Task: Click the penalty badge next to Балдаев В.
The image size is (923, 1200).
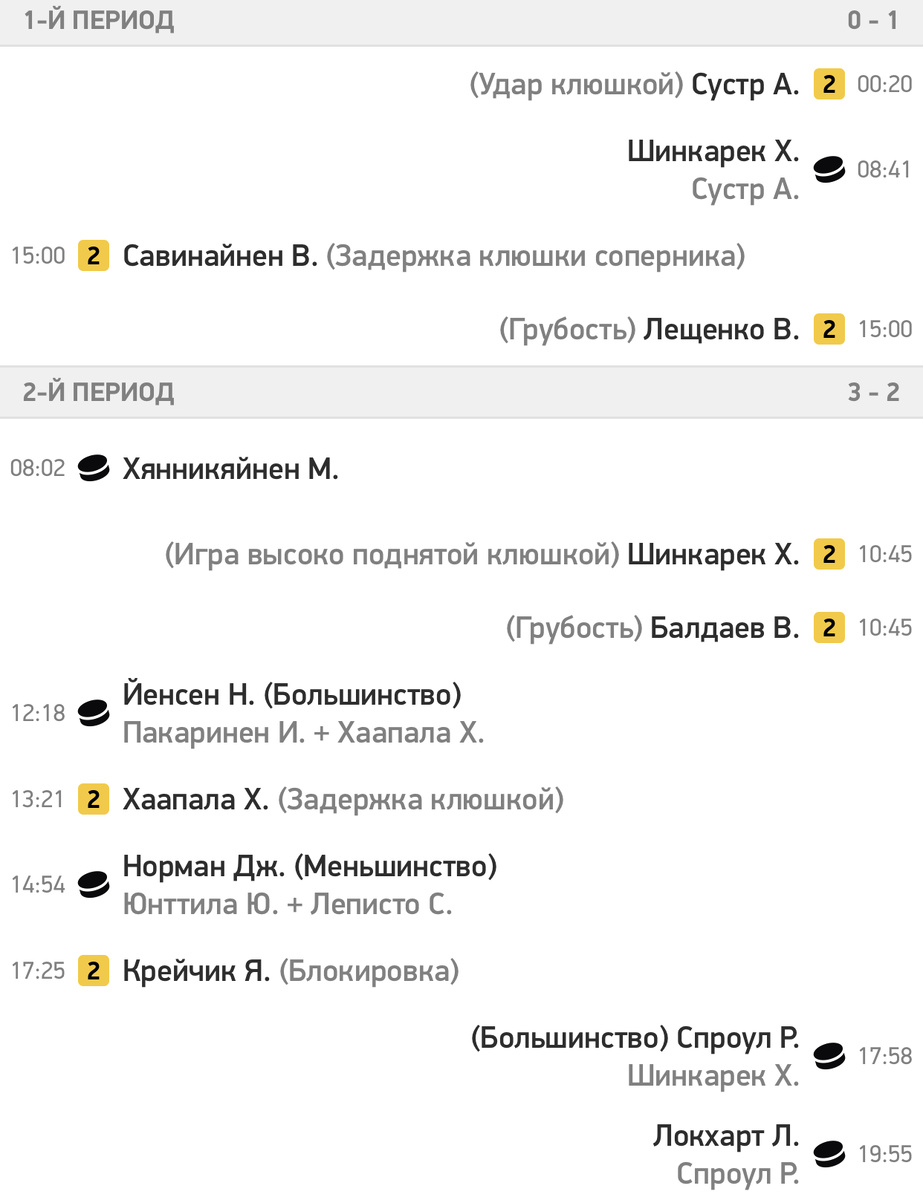Action: tap(829, 627)
